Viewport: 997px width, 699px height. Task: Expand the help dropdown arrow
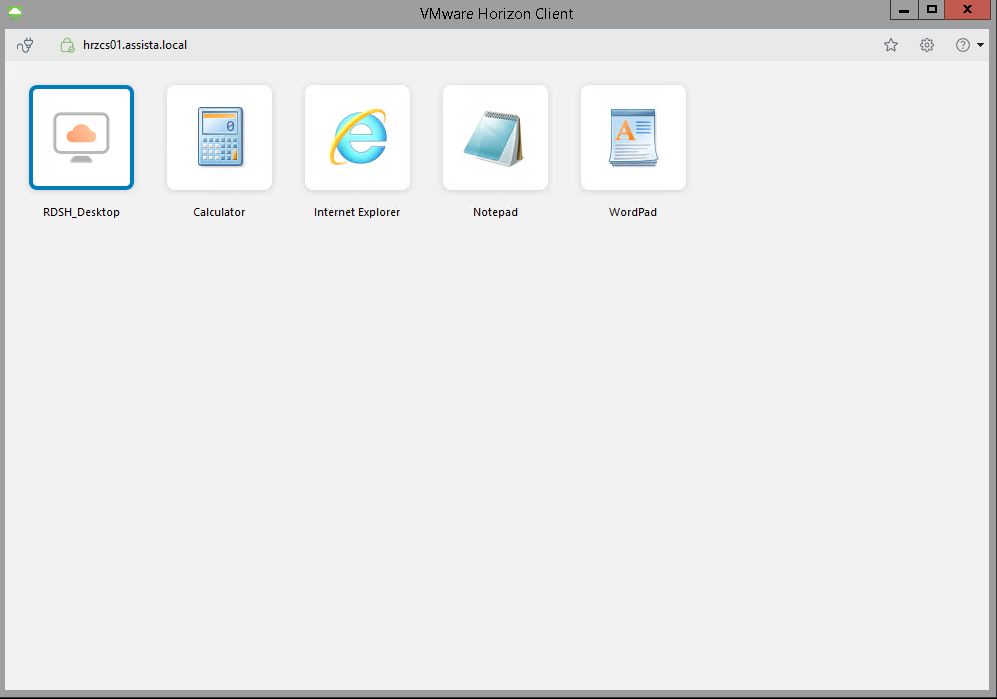(x=980, y=45)
